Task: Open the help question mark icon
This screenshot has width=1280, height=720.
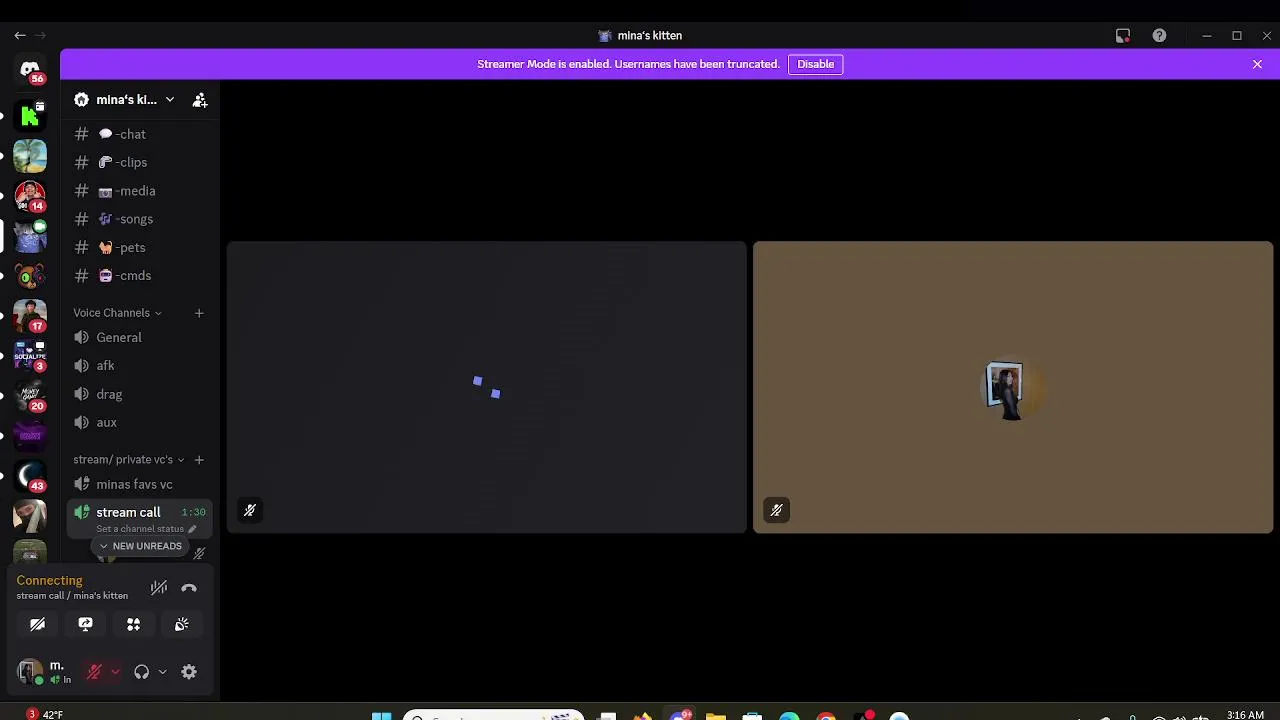Action: point(1159,35)
